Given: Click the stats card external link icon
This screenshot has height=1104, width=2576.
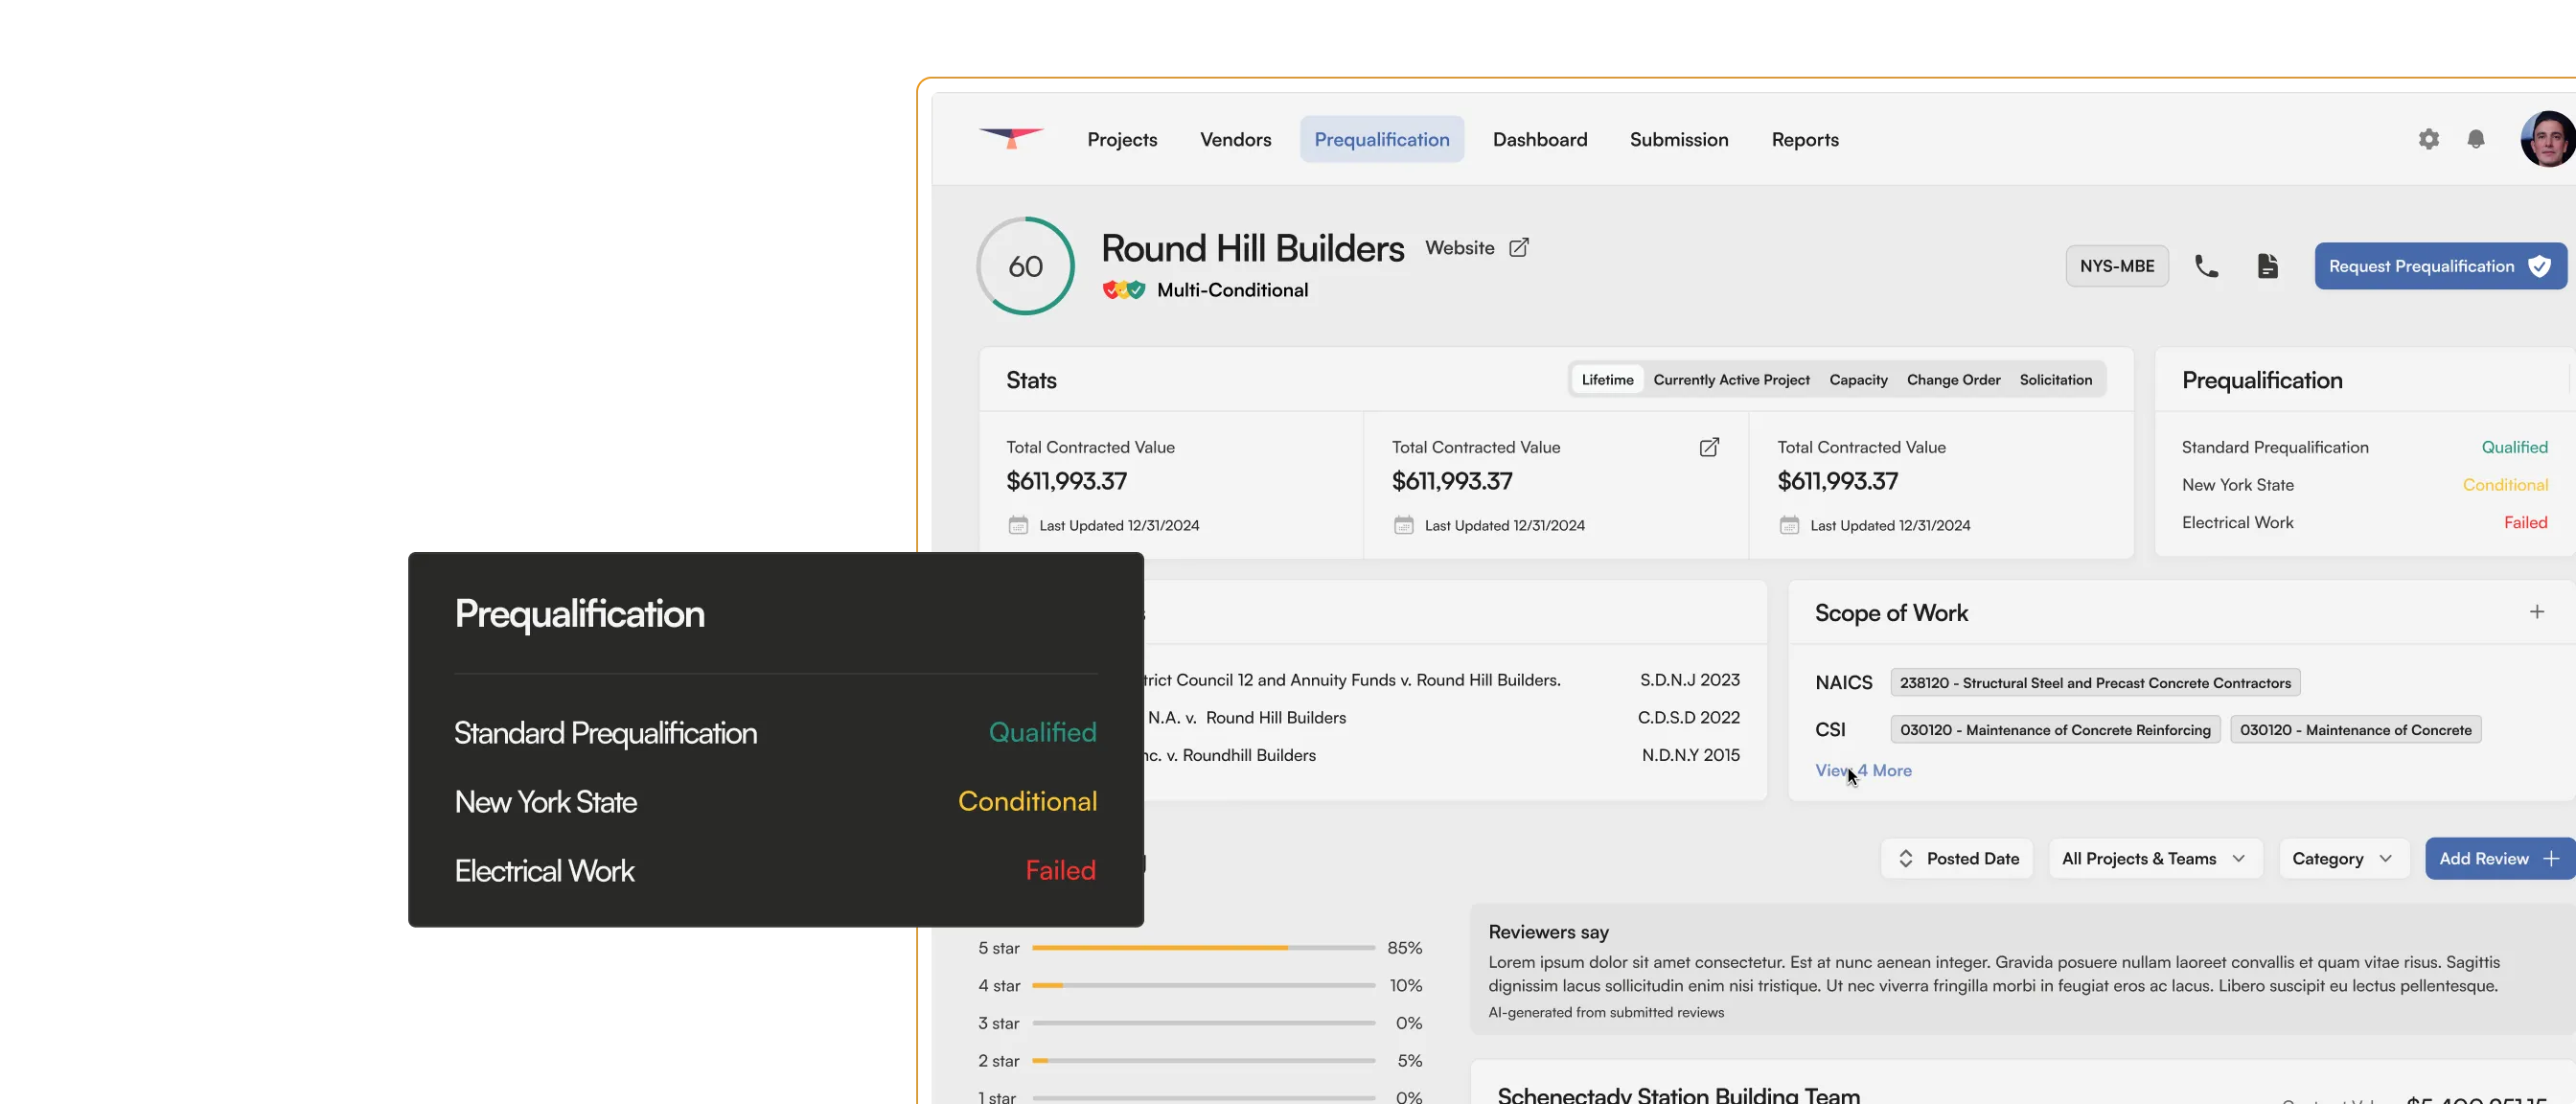Looking at the screenshot, I should 1710,447.
